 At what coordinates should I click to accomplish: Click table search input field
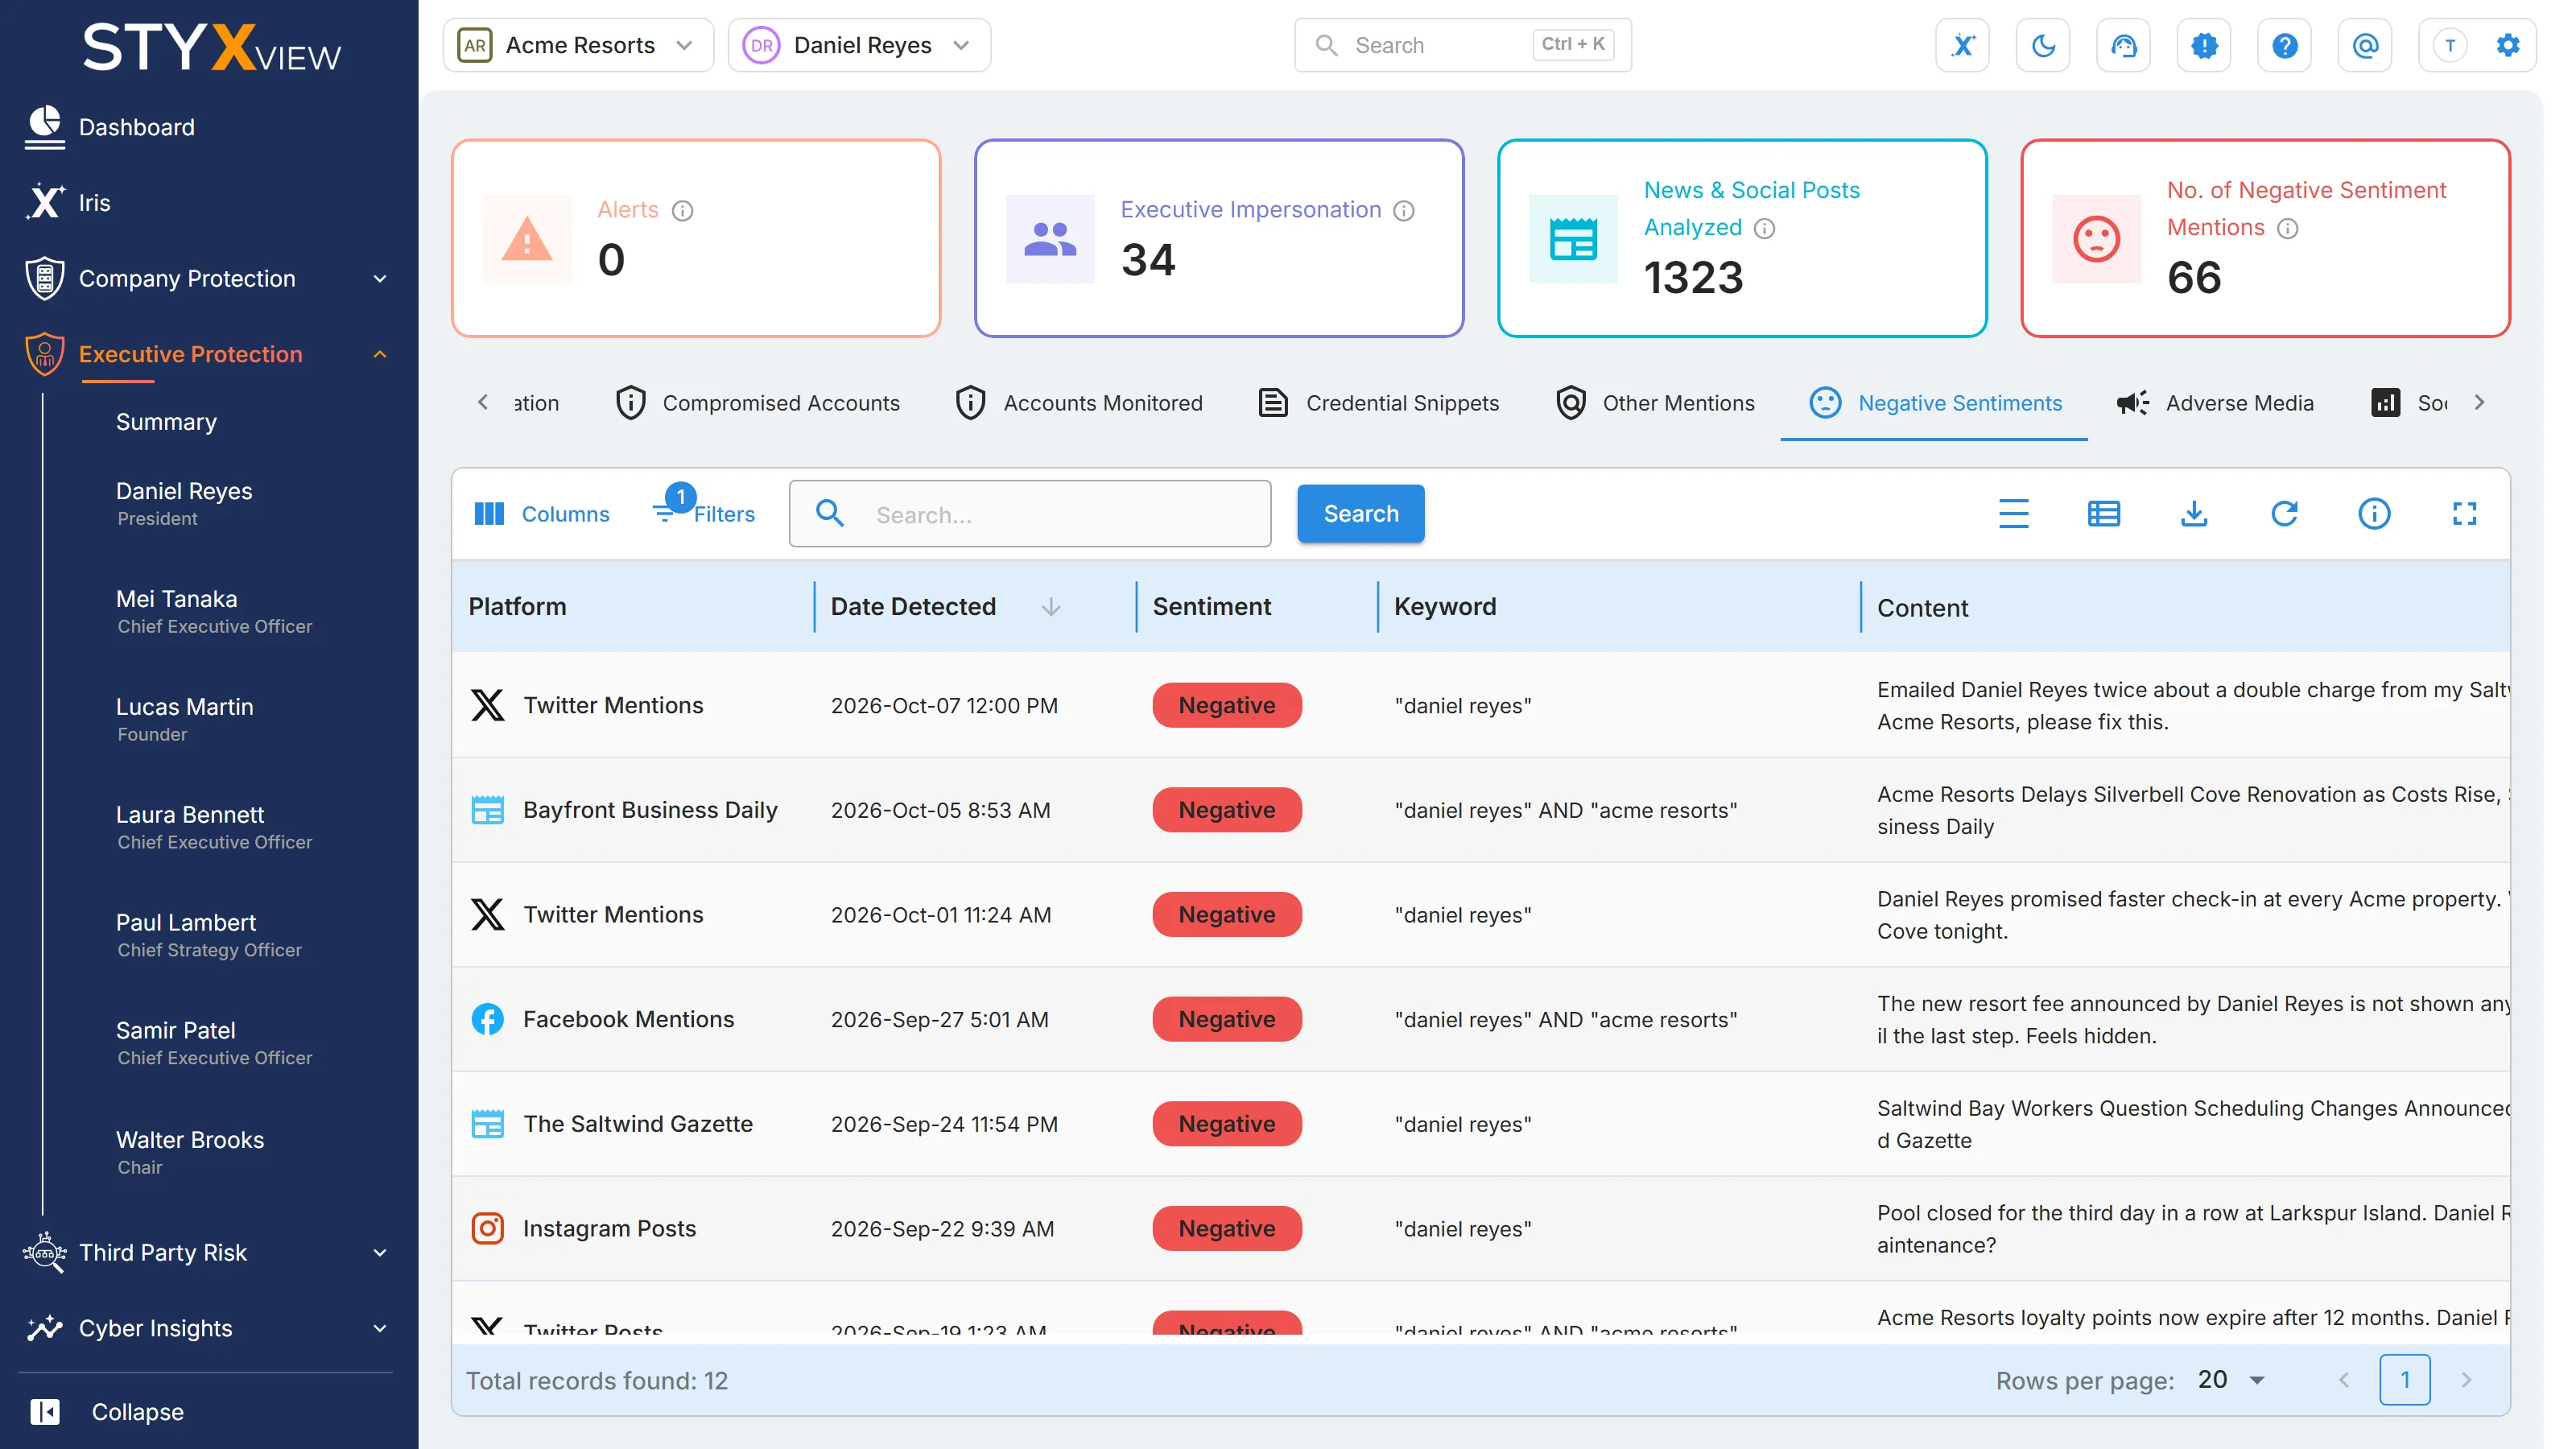pos(1030,514)
